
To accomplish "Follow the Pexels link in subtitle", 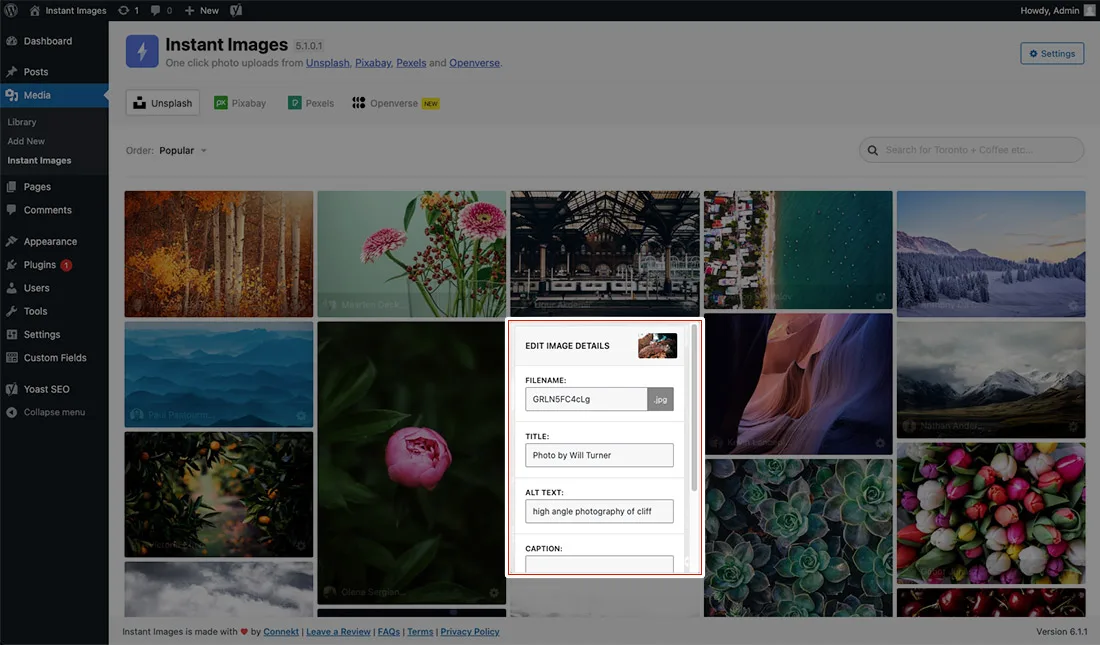I will click(x=411, y=63).
